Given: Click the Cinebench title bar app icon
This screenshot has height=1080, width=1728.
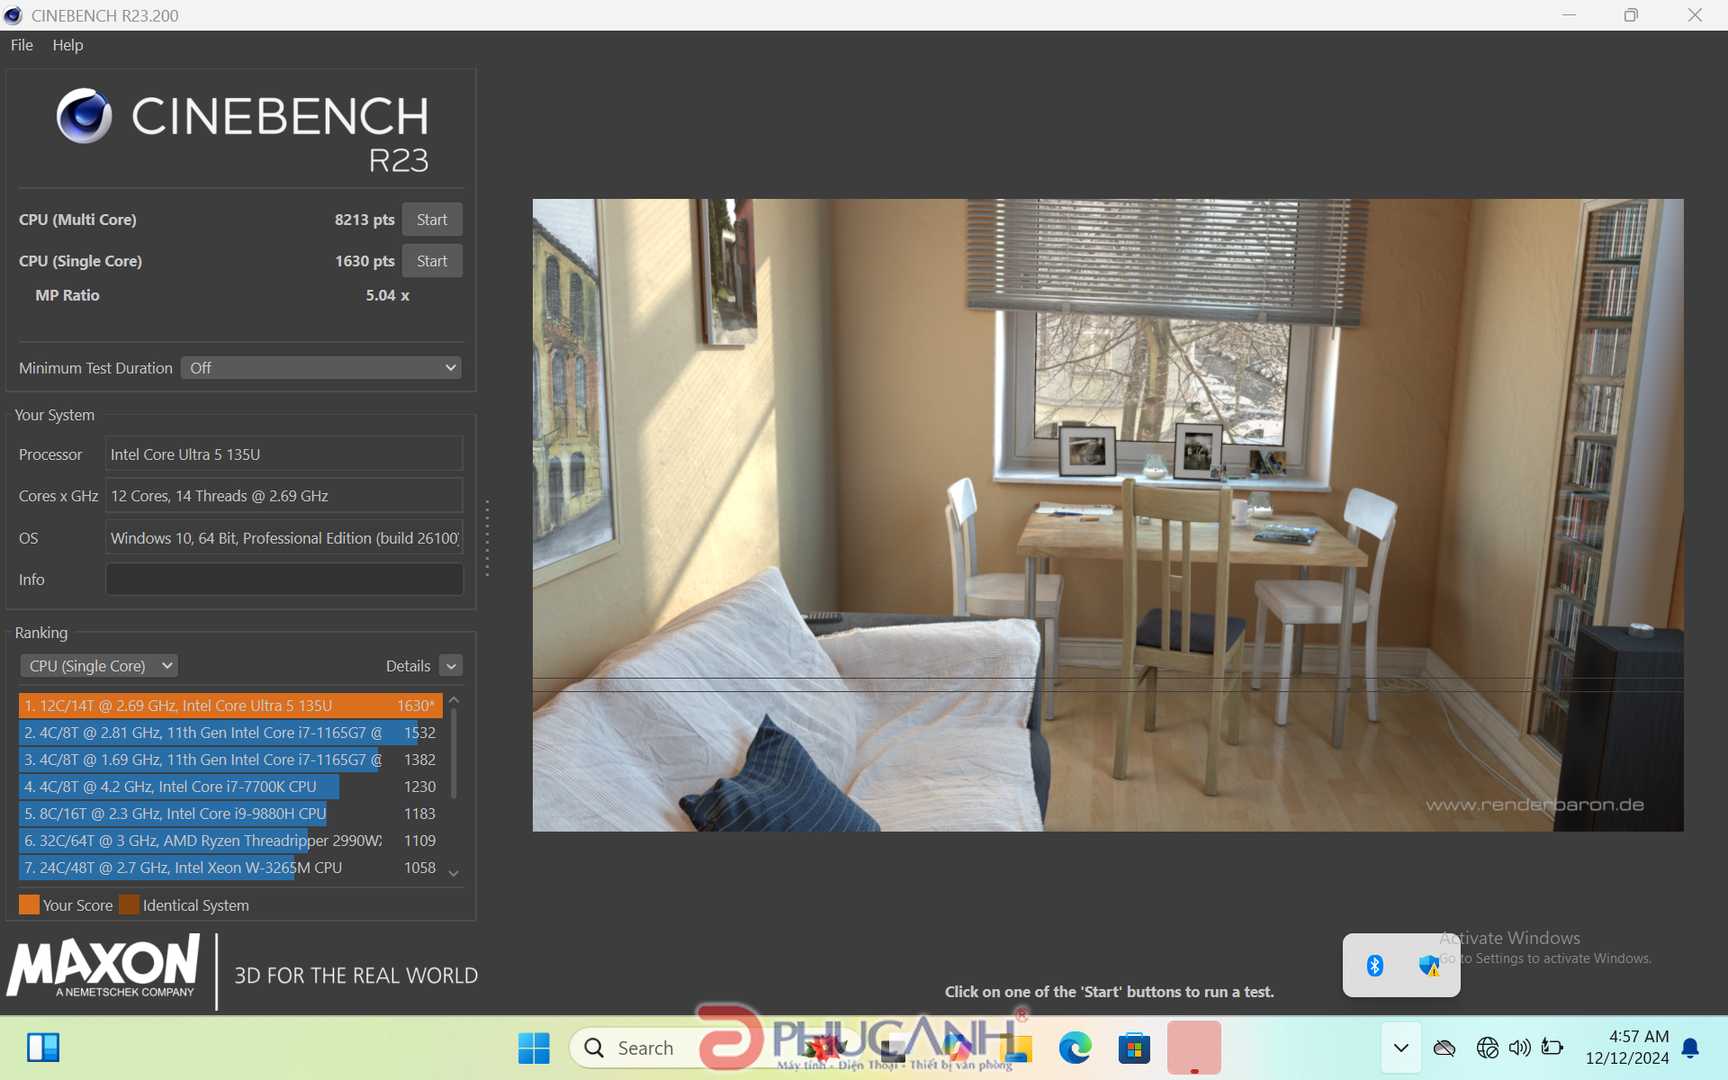Looking at the screenshot, I should [x=13, y=15].
